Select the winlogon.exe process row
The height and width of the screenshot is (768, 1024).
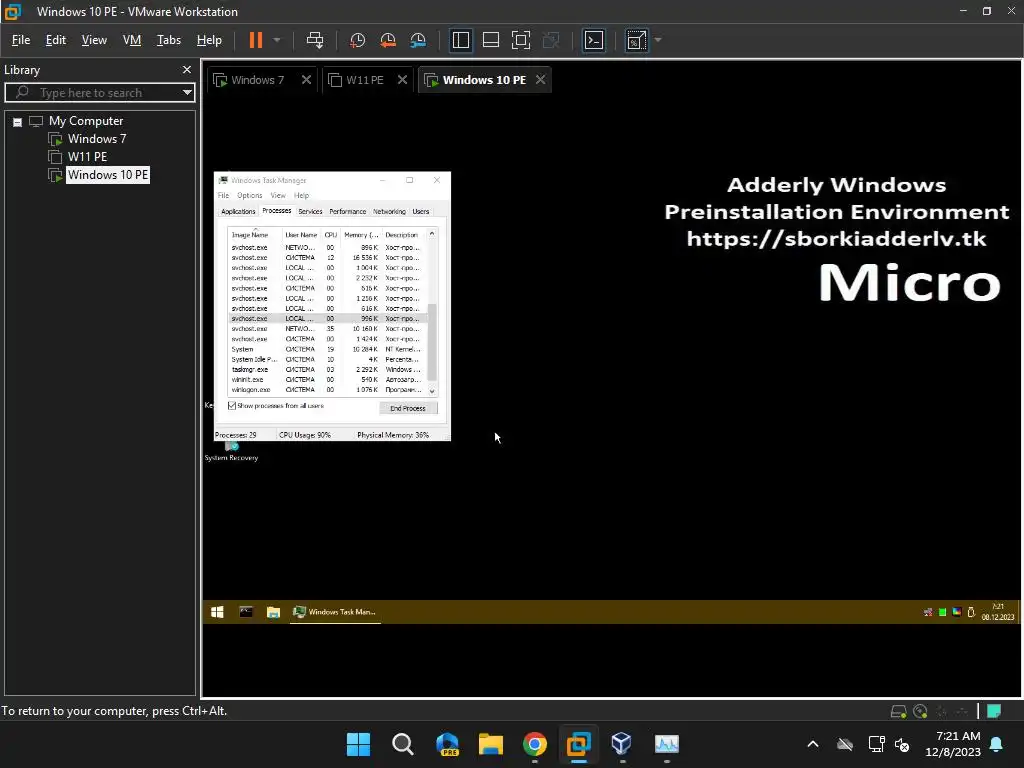327,390
